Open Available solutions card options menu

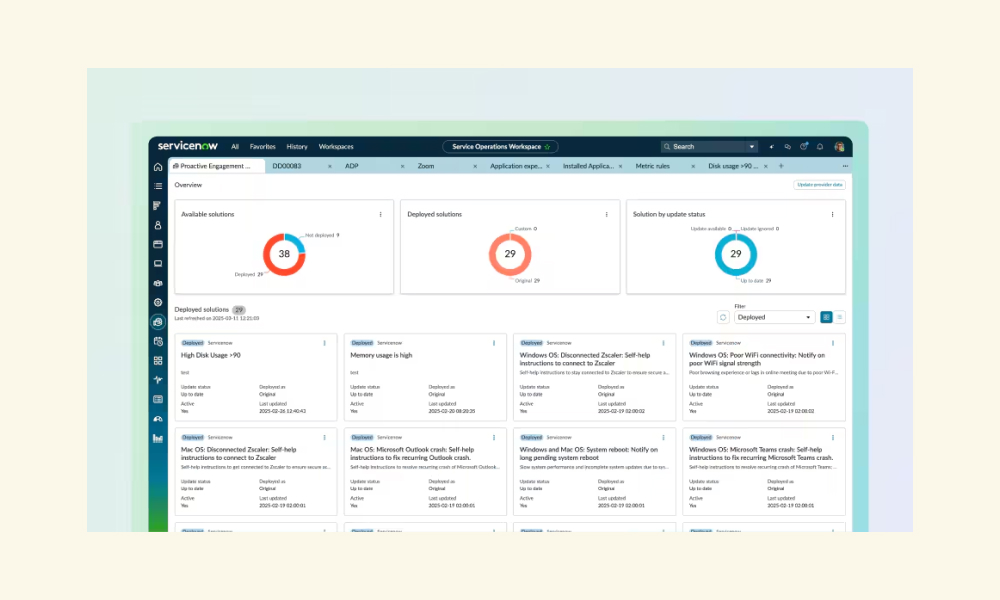tap(381, 214)
